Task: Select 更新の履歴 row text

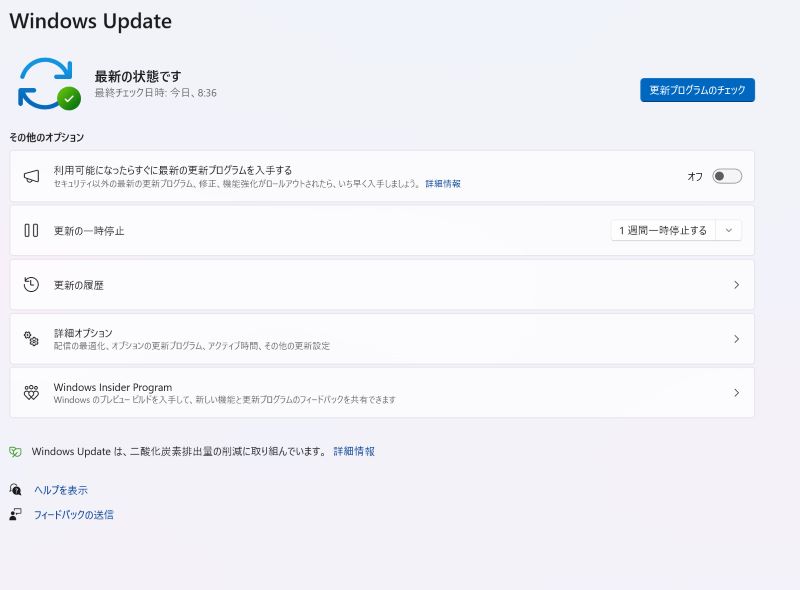Action: tap(79, 285)
